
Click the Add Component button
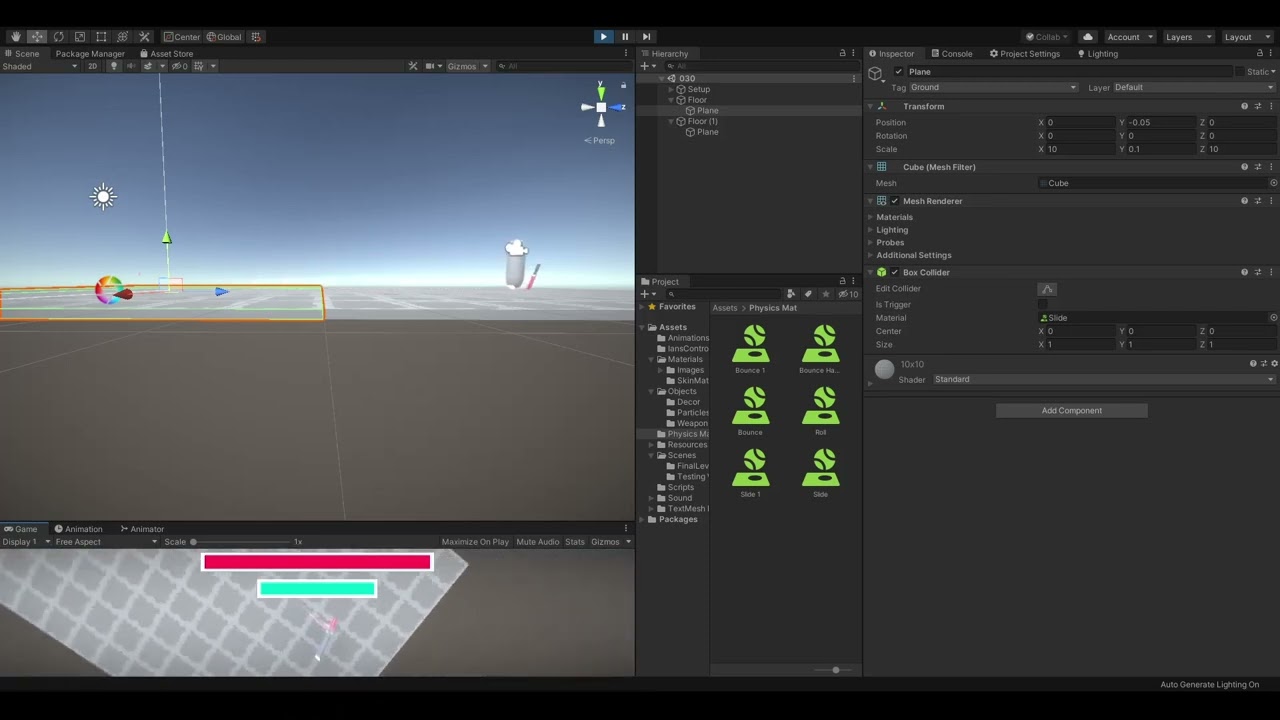tap(1071, 410)
